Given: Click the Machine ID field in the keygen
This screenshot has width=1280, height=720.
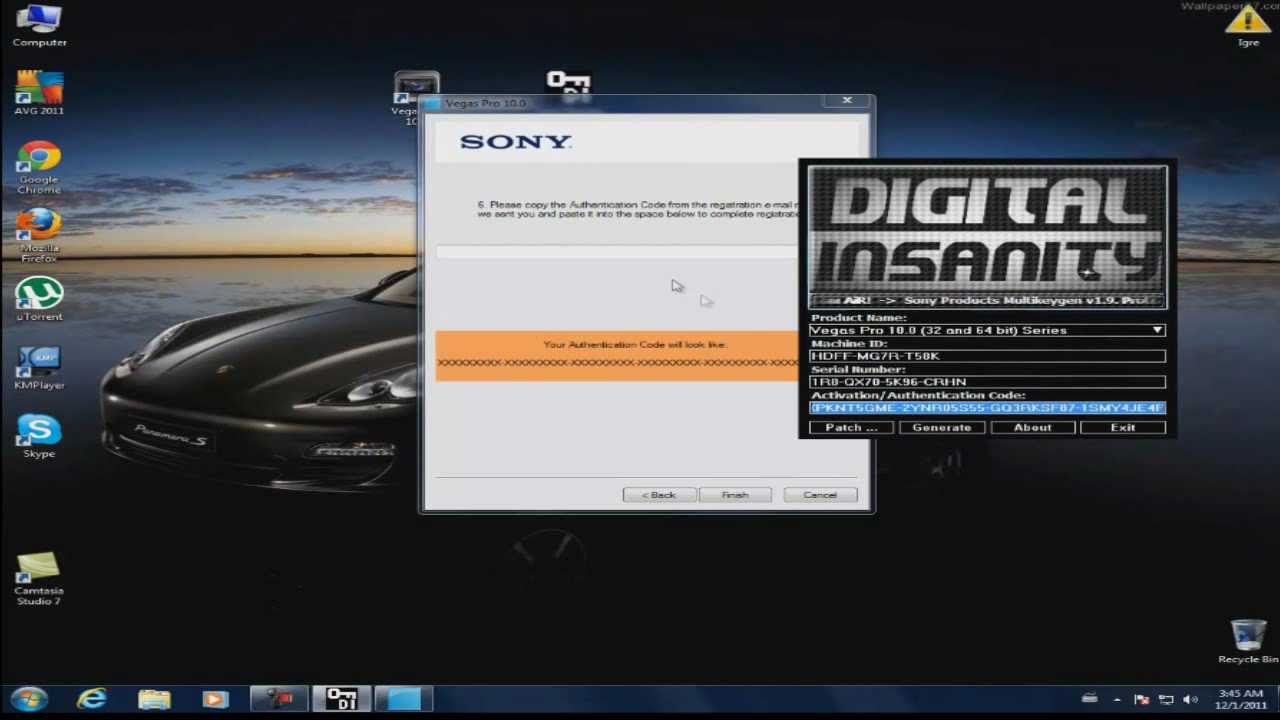Looking at the screenshot, I should click(x=987, y=356).
